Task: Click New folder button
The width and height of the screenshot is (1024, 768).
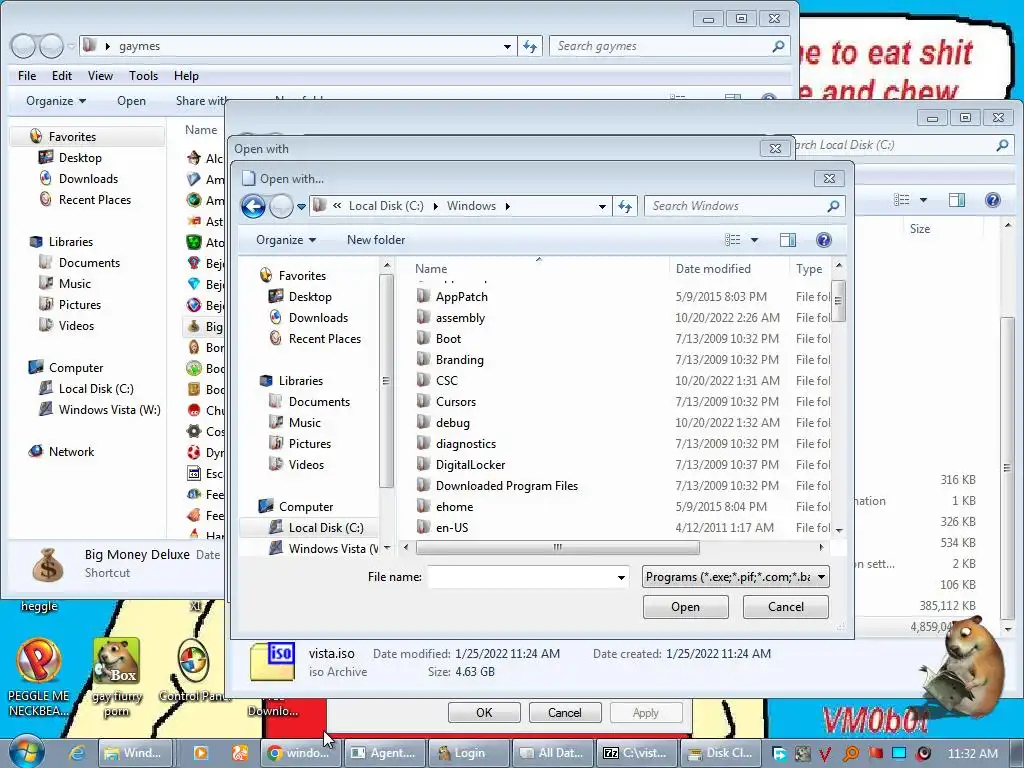Action: point(376,240)
